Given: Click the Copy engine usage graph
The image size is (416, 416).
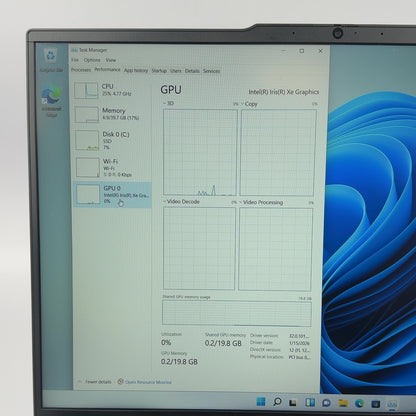Looking at the screenshot, I should coord(278,153).
